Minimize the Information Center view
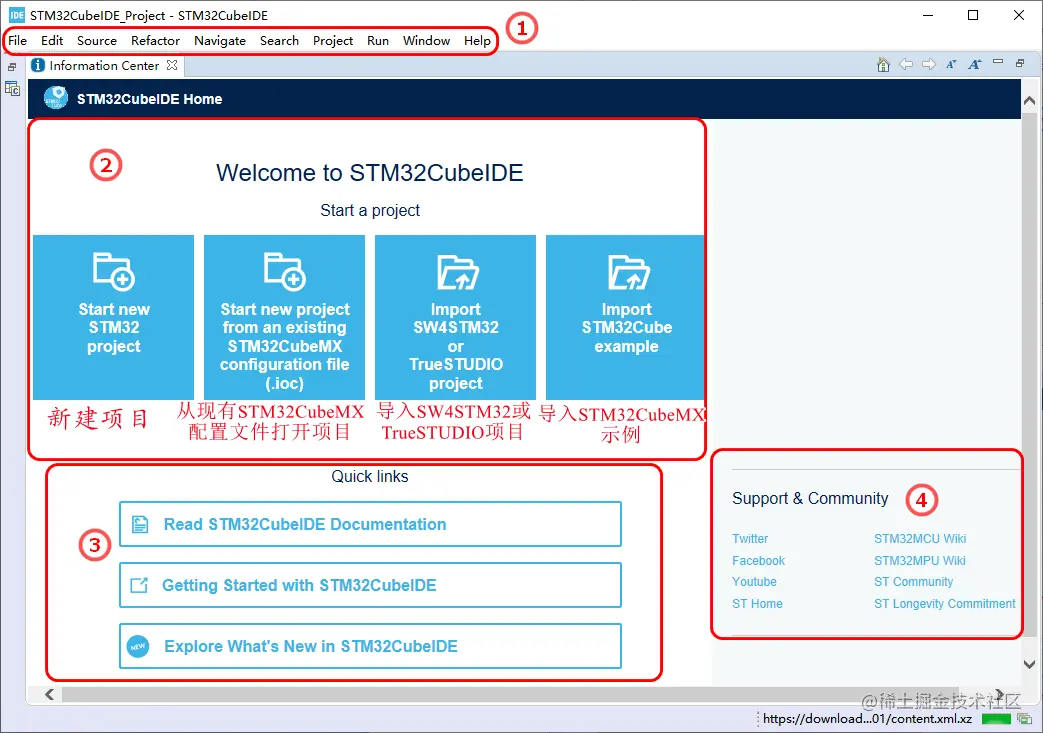1043x733 pixels. 997,62
